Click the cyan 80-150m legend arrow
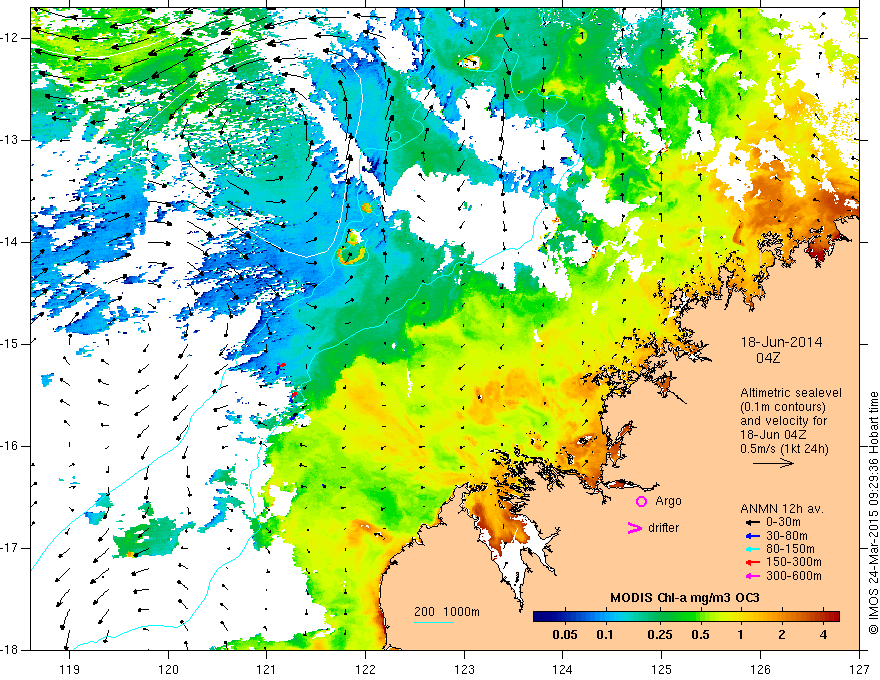The width and height of the screenshot is (880, 680). pyautogui.click(x=752, y=549)
